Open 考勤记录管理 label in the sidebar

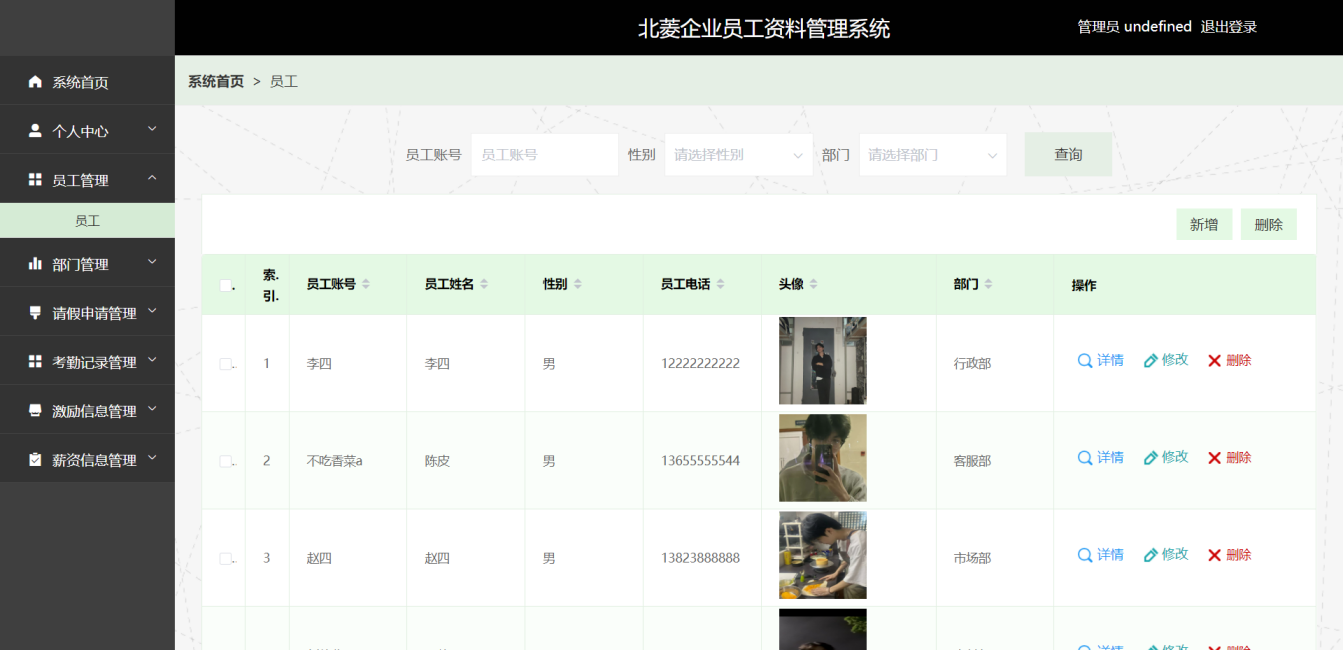94,362
